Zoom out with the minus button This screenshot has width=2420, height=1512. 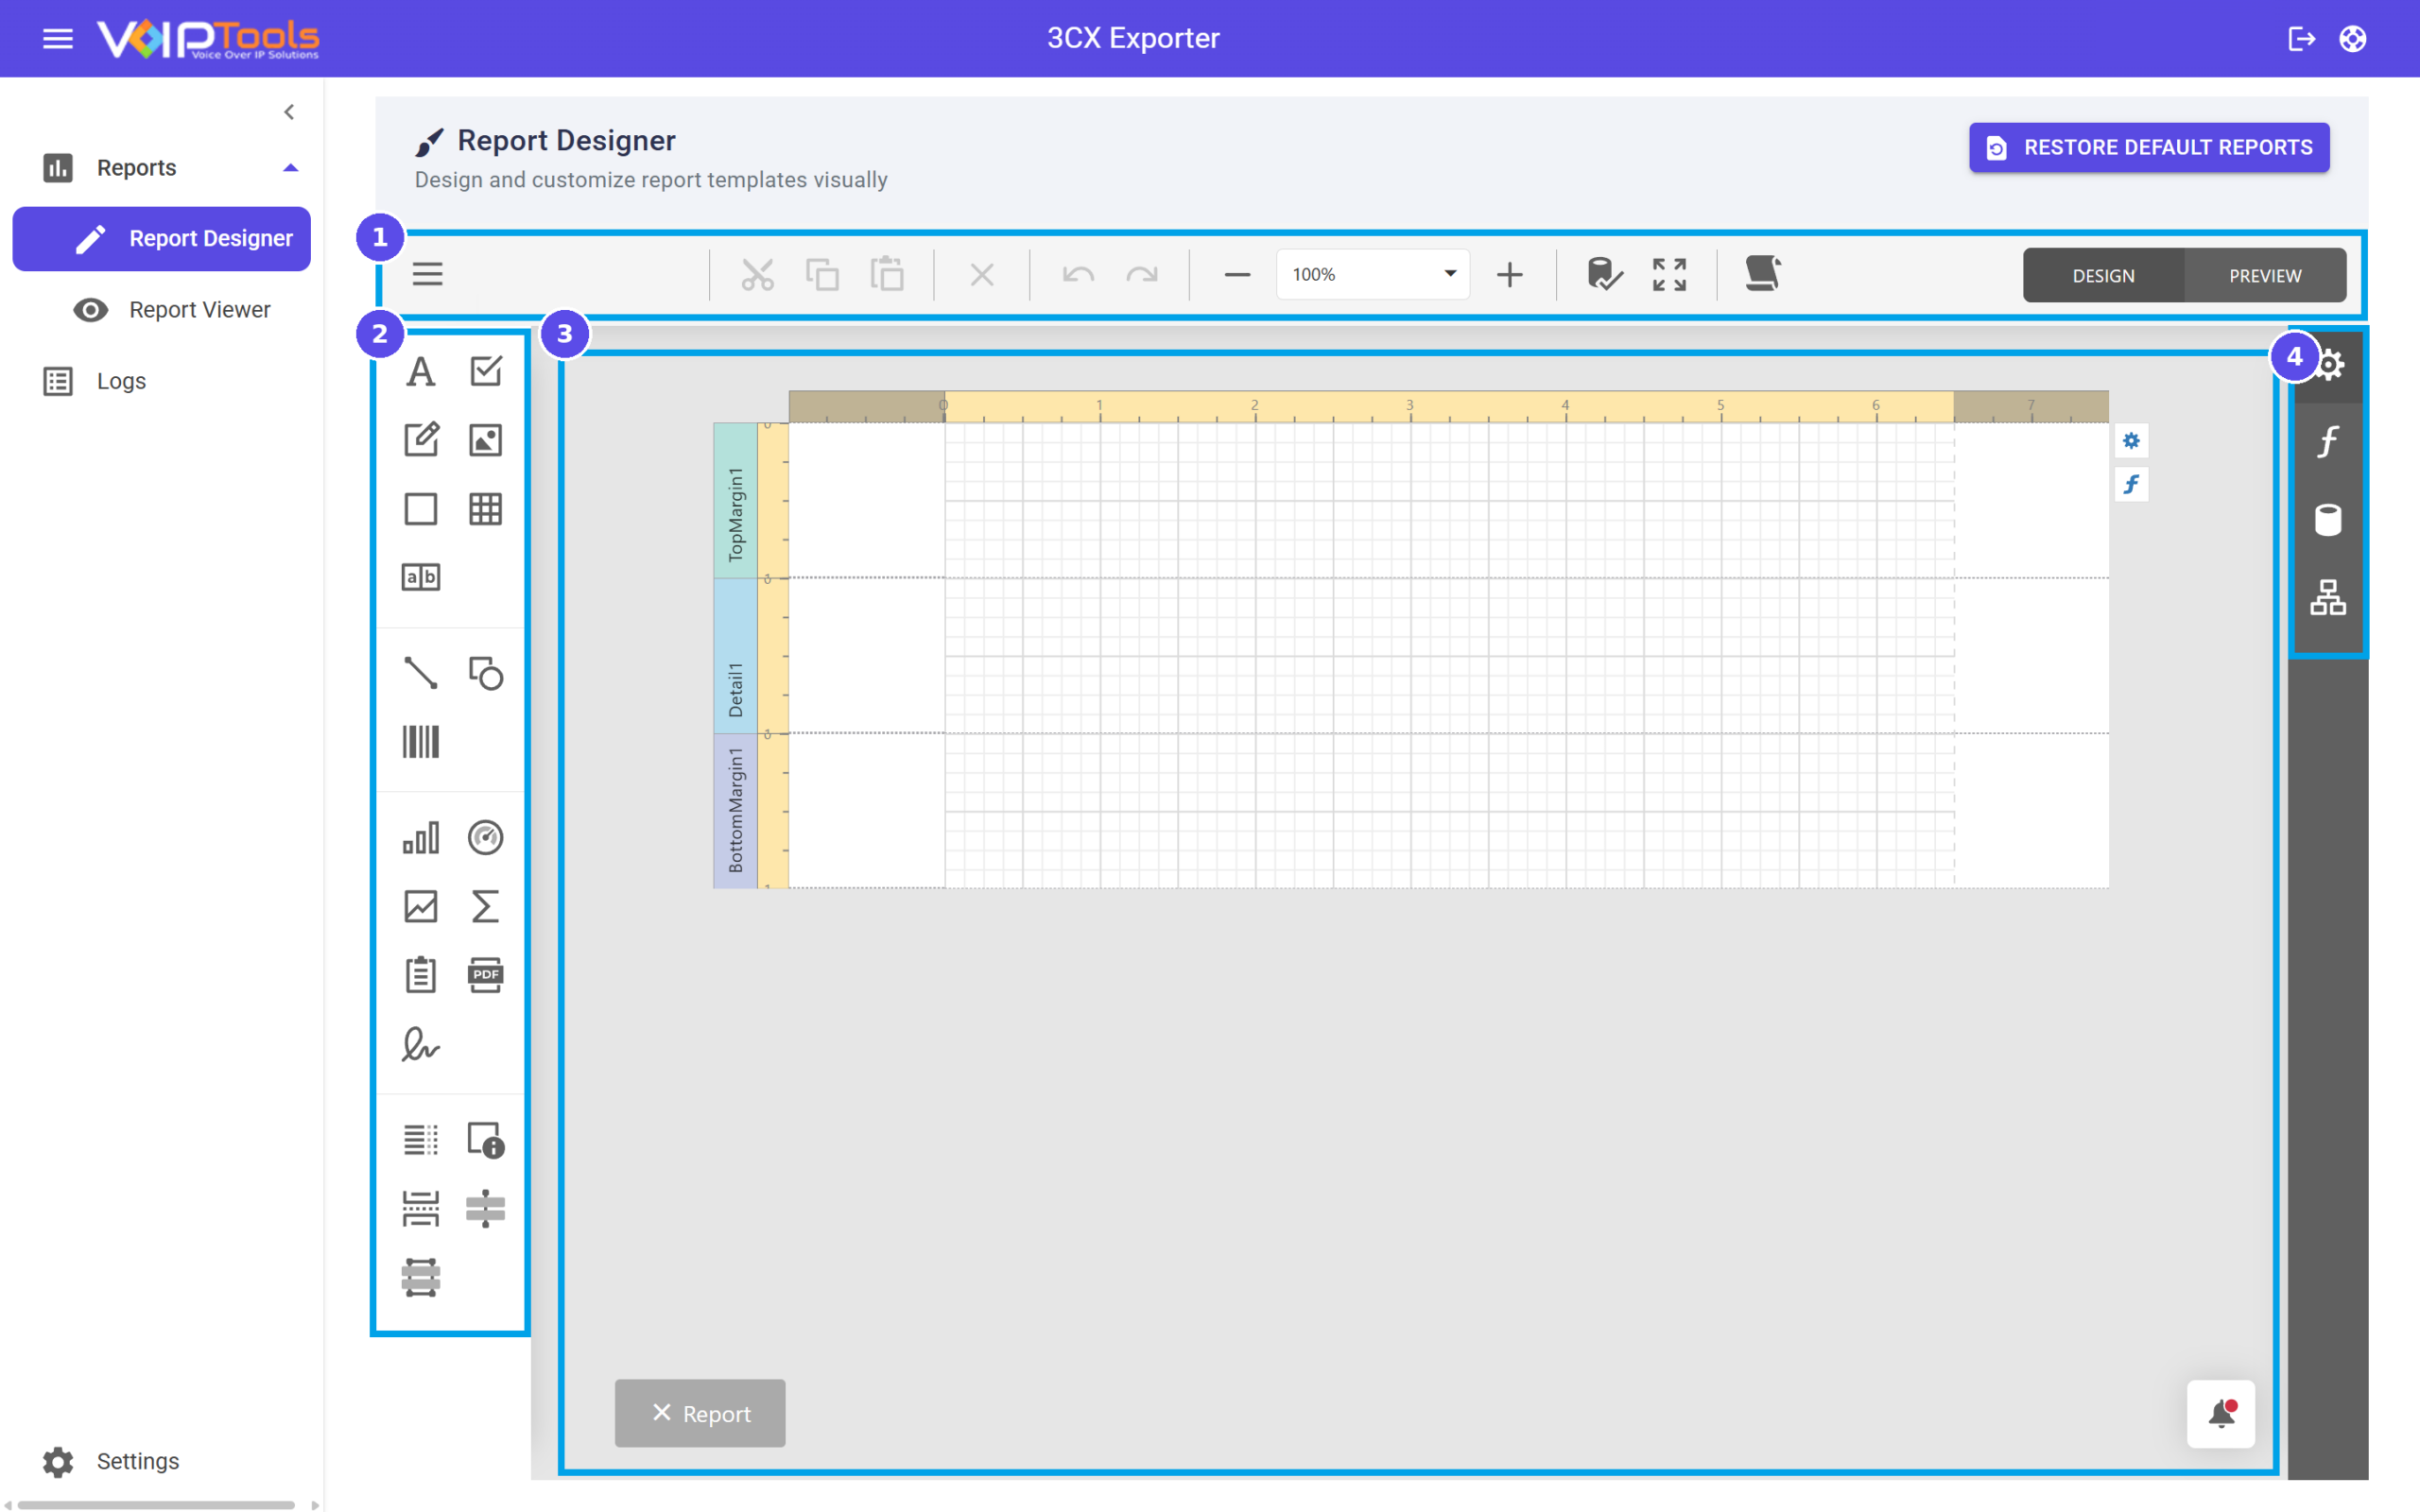[1237, 274]
